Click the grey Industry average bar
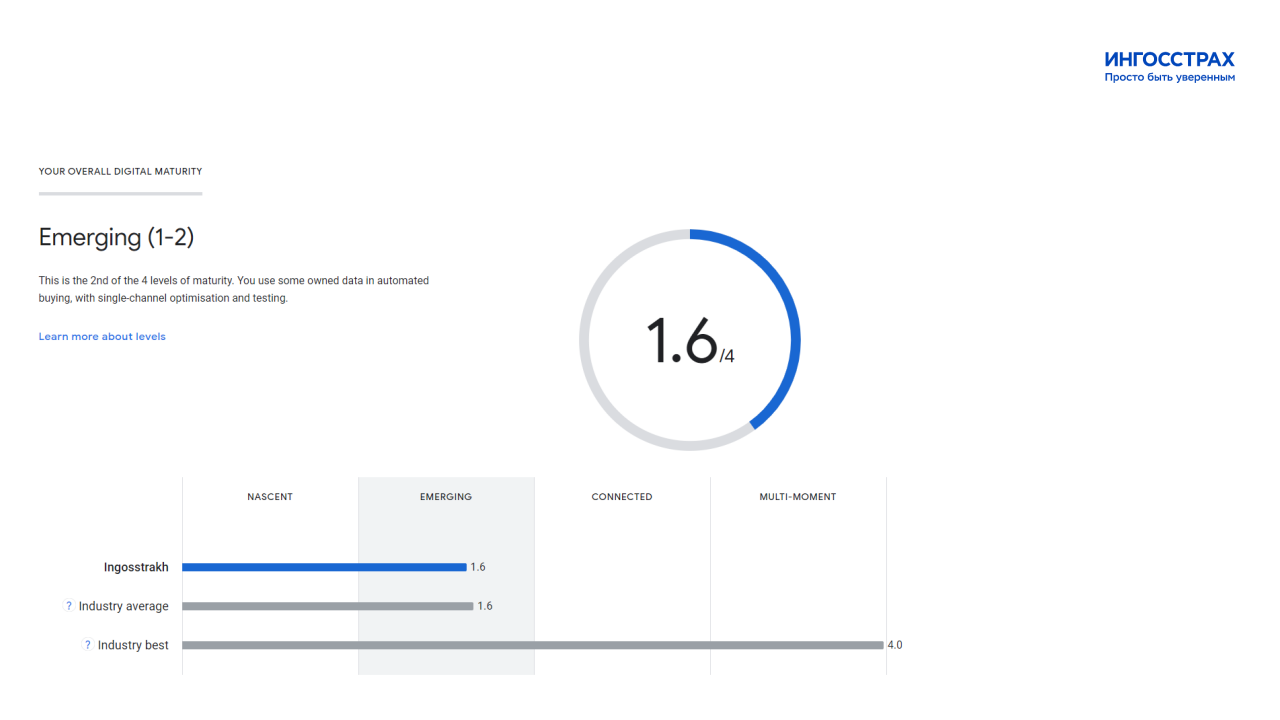The width and height of the screenshot is (1280, 720). [x=328, y=606]
